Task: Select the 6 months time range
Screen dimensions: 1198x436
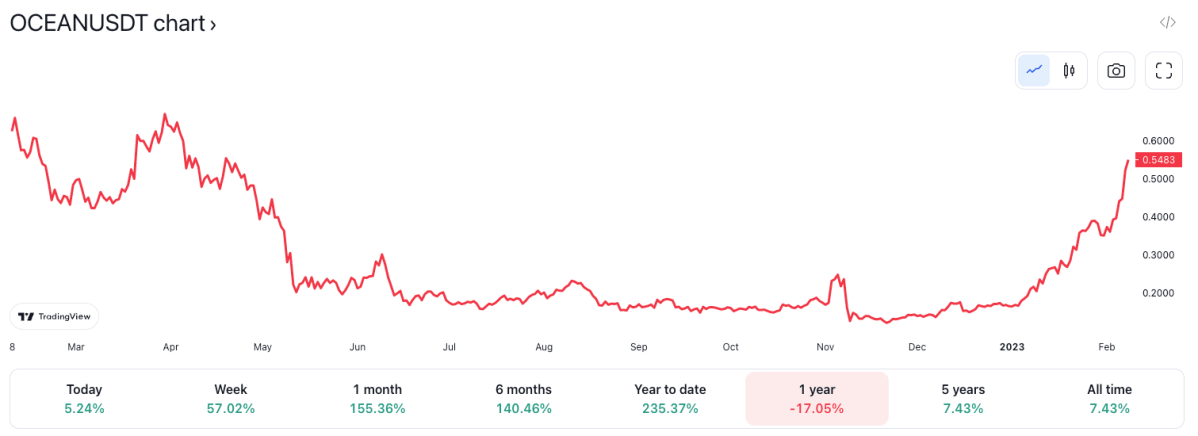Action: pyautogui.click(x=523, y=399)
